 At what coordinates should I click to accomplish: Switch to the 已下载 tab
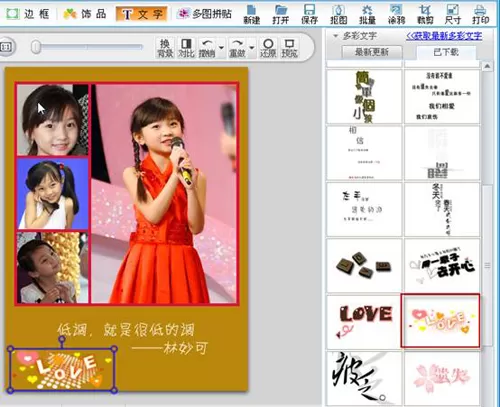click(446, 52)
